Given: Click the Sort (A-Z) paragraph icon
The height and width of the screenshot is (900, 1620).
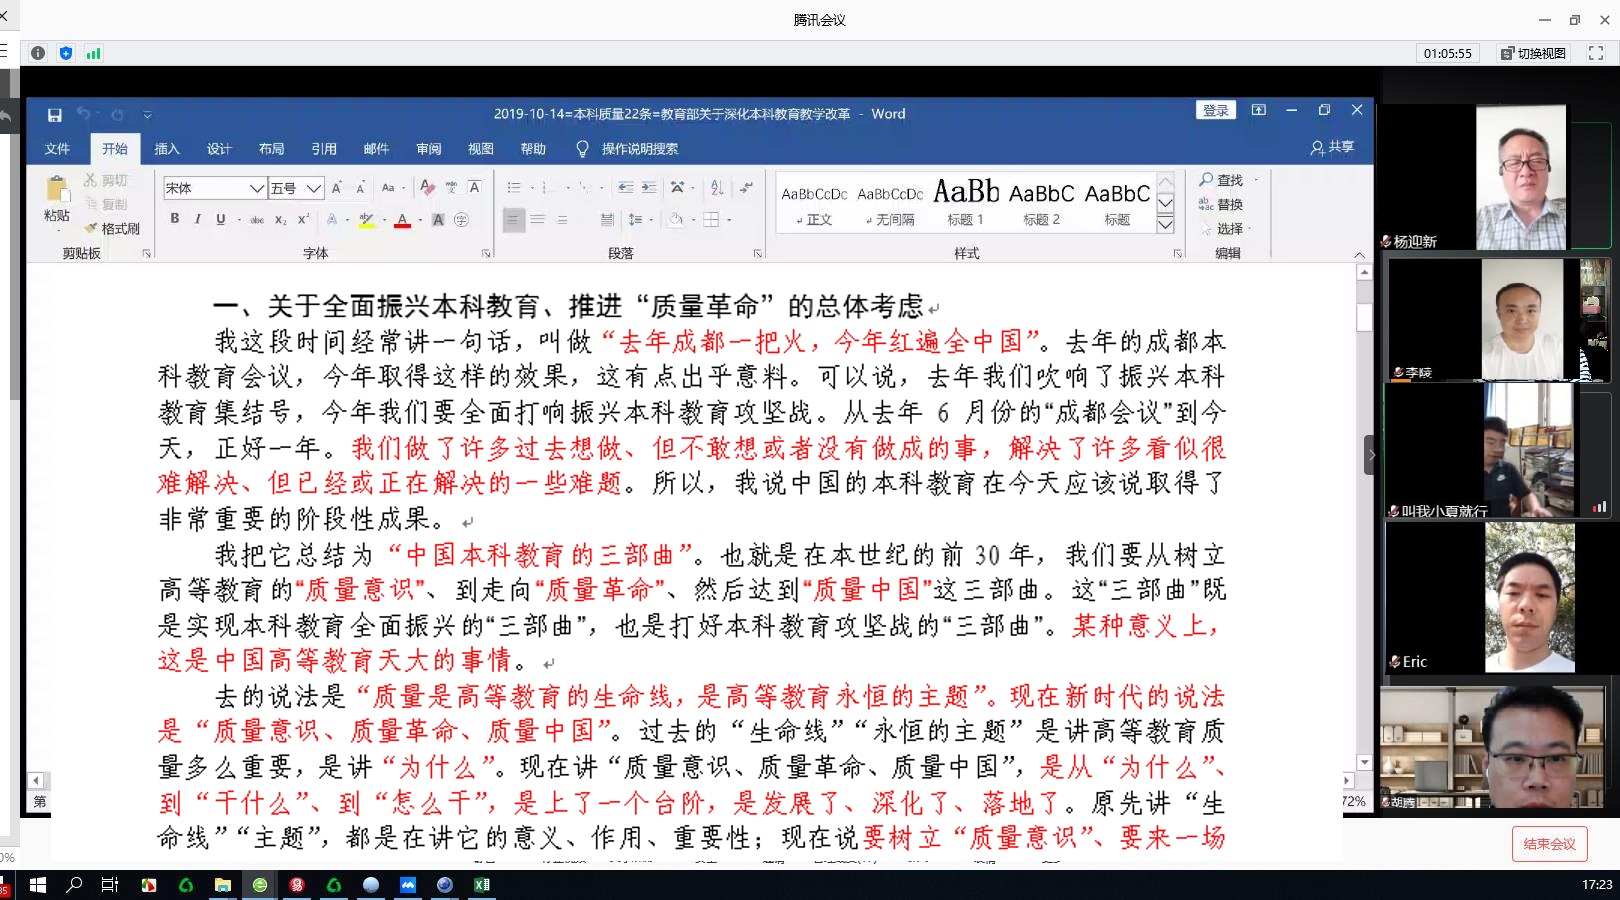Looking at the screenshot, I should pos(717,188).
